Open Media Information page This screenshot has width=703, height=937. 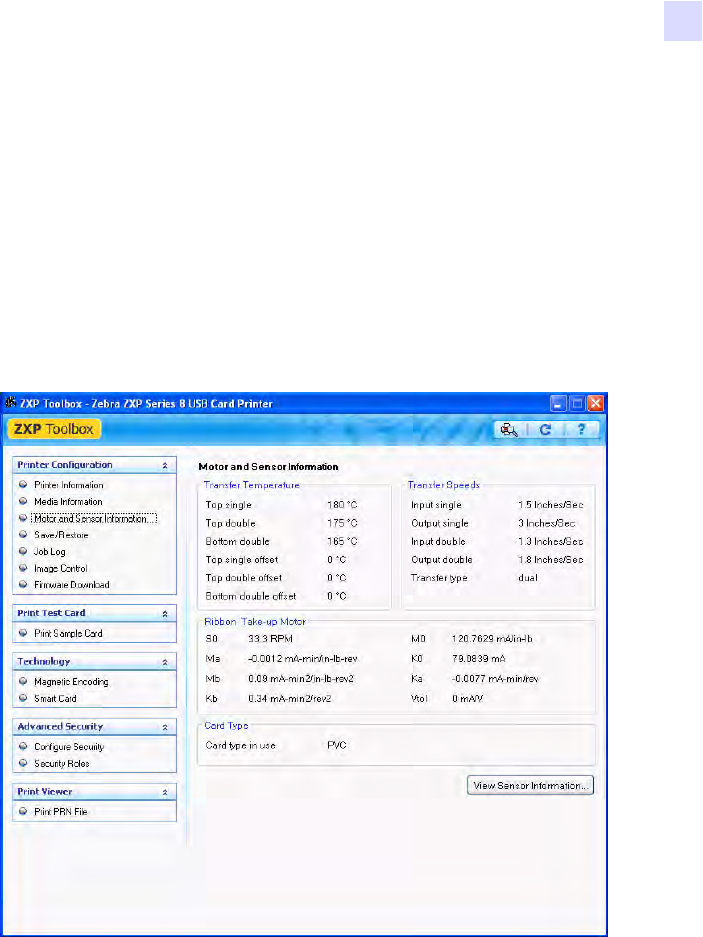click(68, 501)
